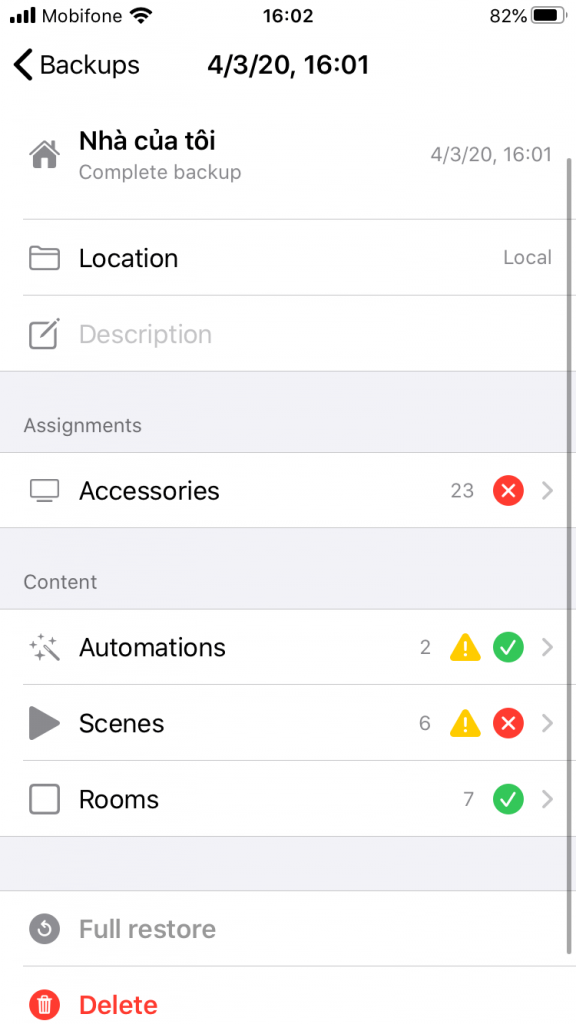Tap the Delete button
Image resolution: width=576 pixels, height=1024 pixels.
[118, 1004]
